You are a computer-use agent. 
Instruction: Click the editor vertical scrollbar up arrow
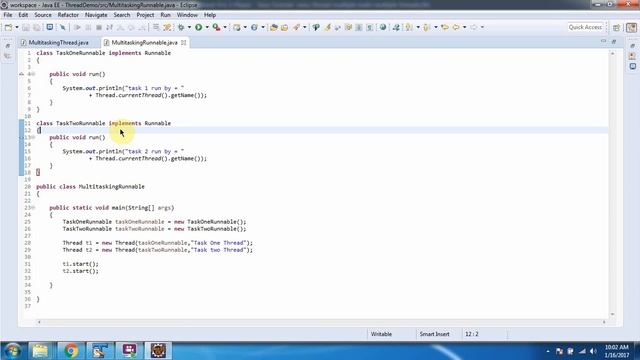point(612,53)
